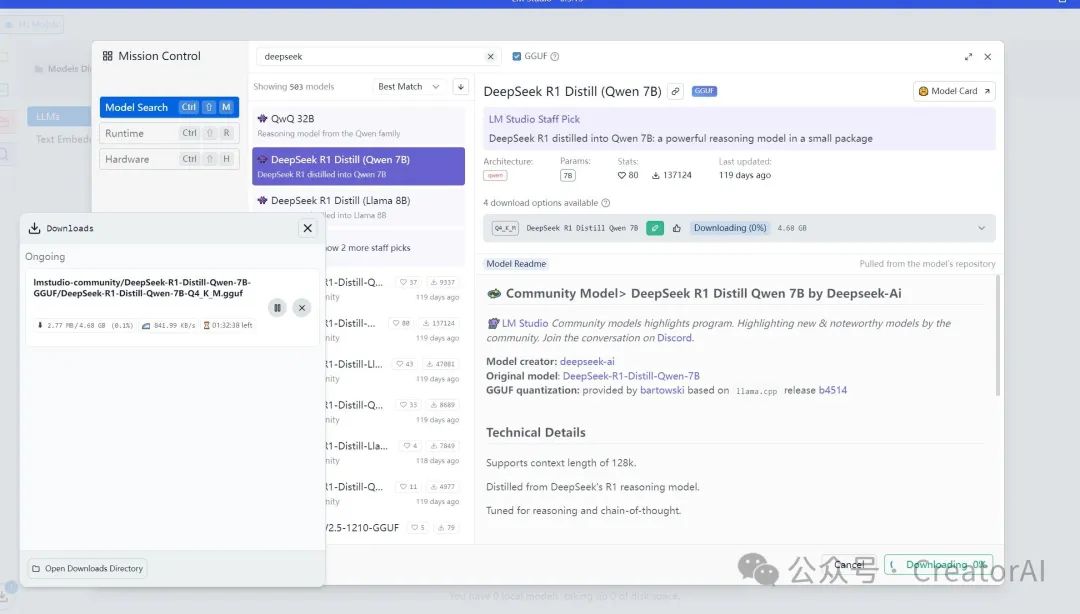Select QwQ 32B model result
The image size is (1080, 614).
pos(358,125)
